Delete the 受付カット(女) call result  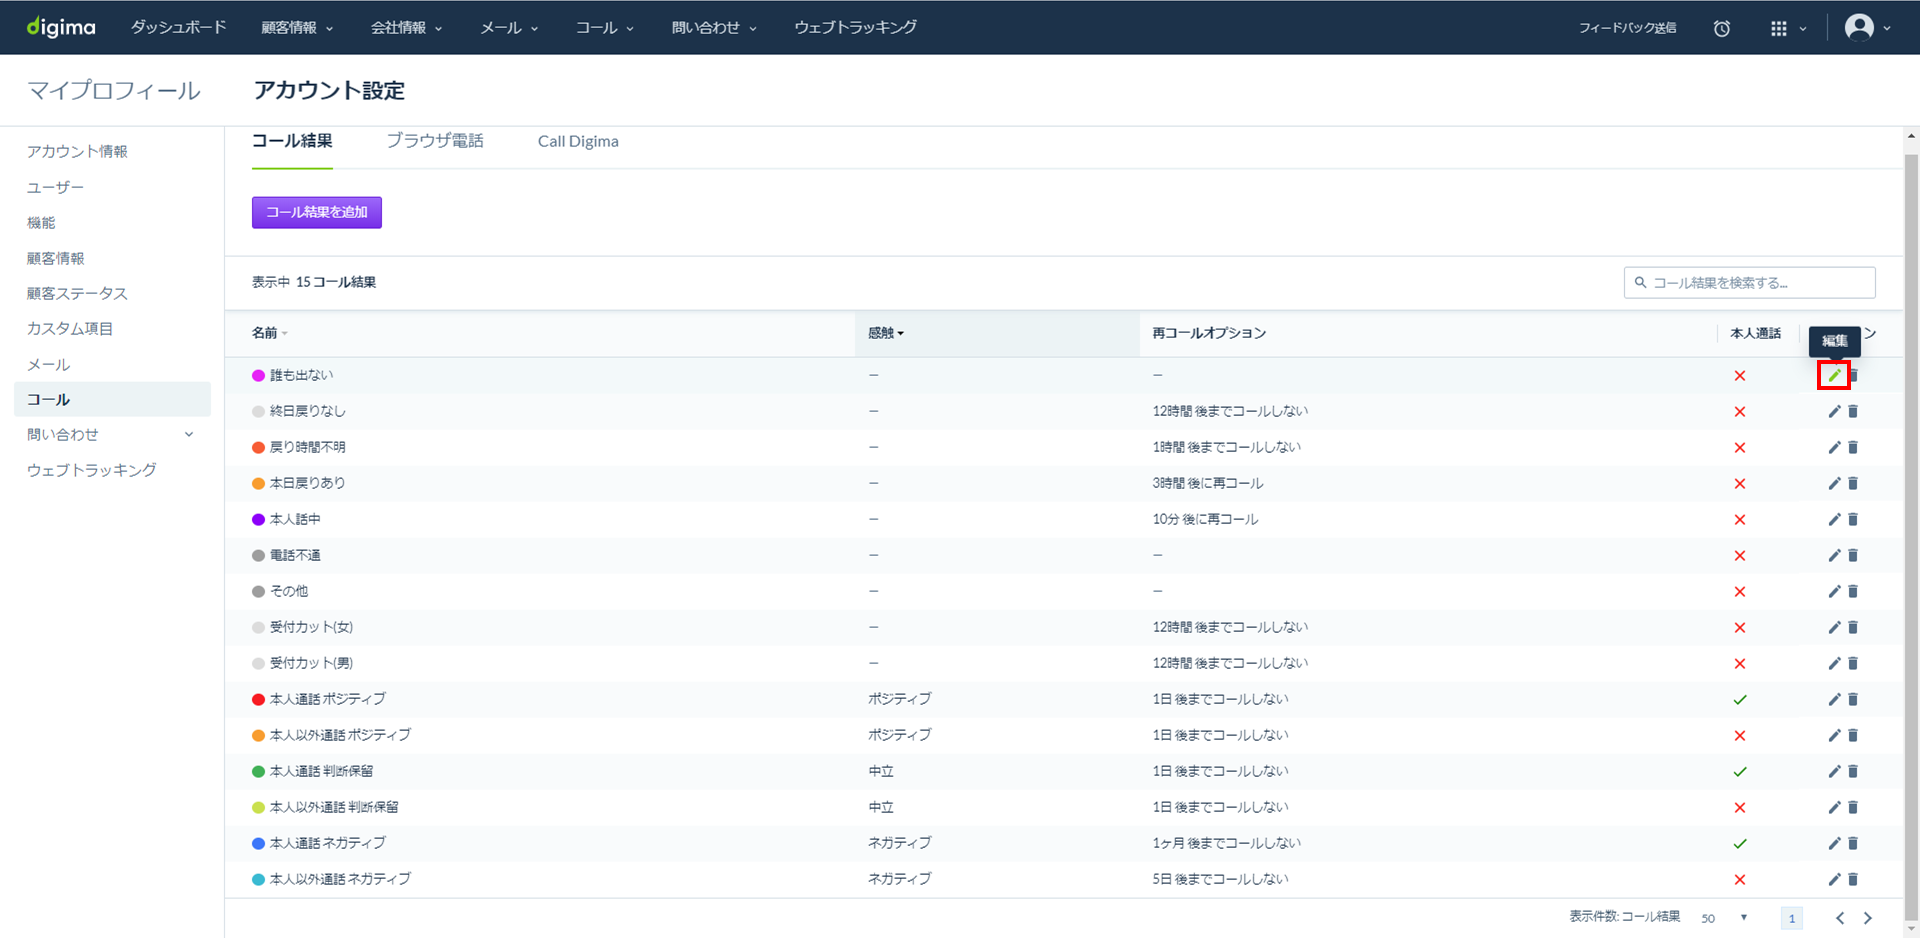coord(1853,627)
